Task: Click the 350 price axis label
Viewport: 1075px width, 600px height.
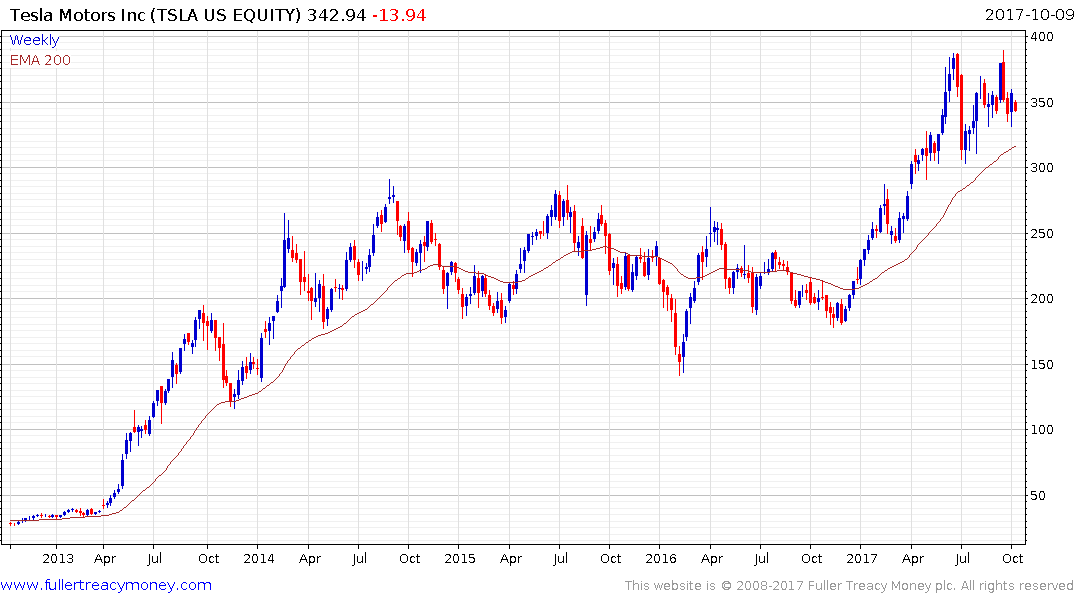Action: pyautogui.click(x=1042, y=103)
